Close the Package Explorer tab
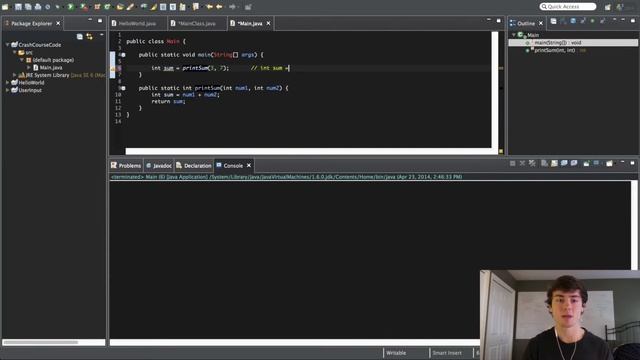This screenshot has height=360, width=640. (58, 24)
